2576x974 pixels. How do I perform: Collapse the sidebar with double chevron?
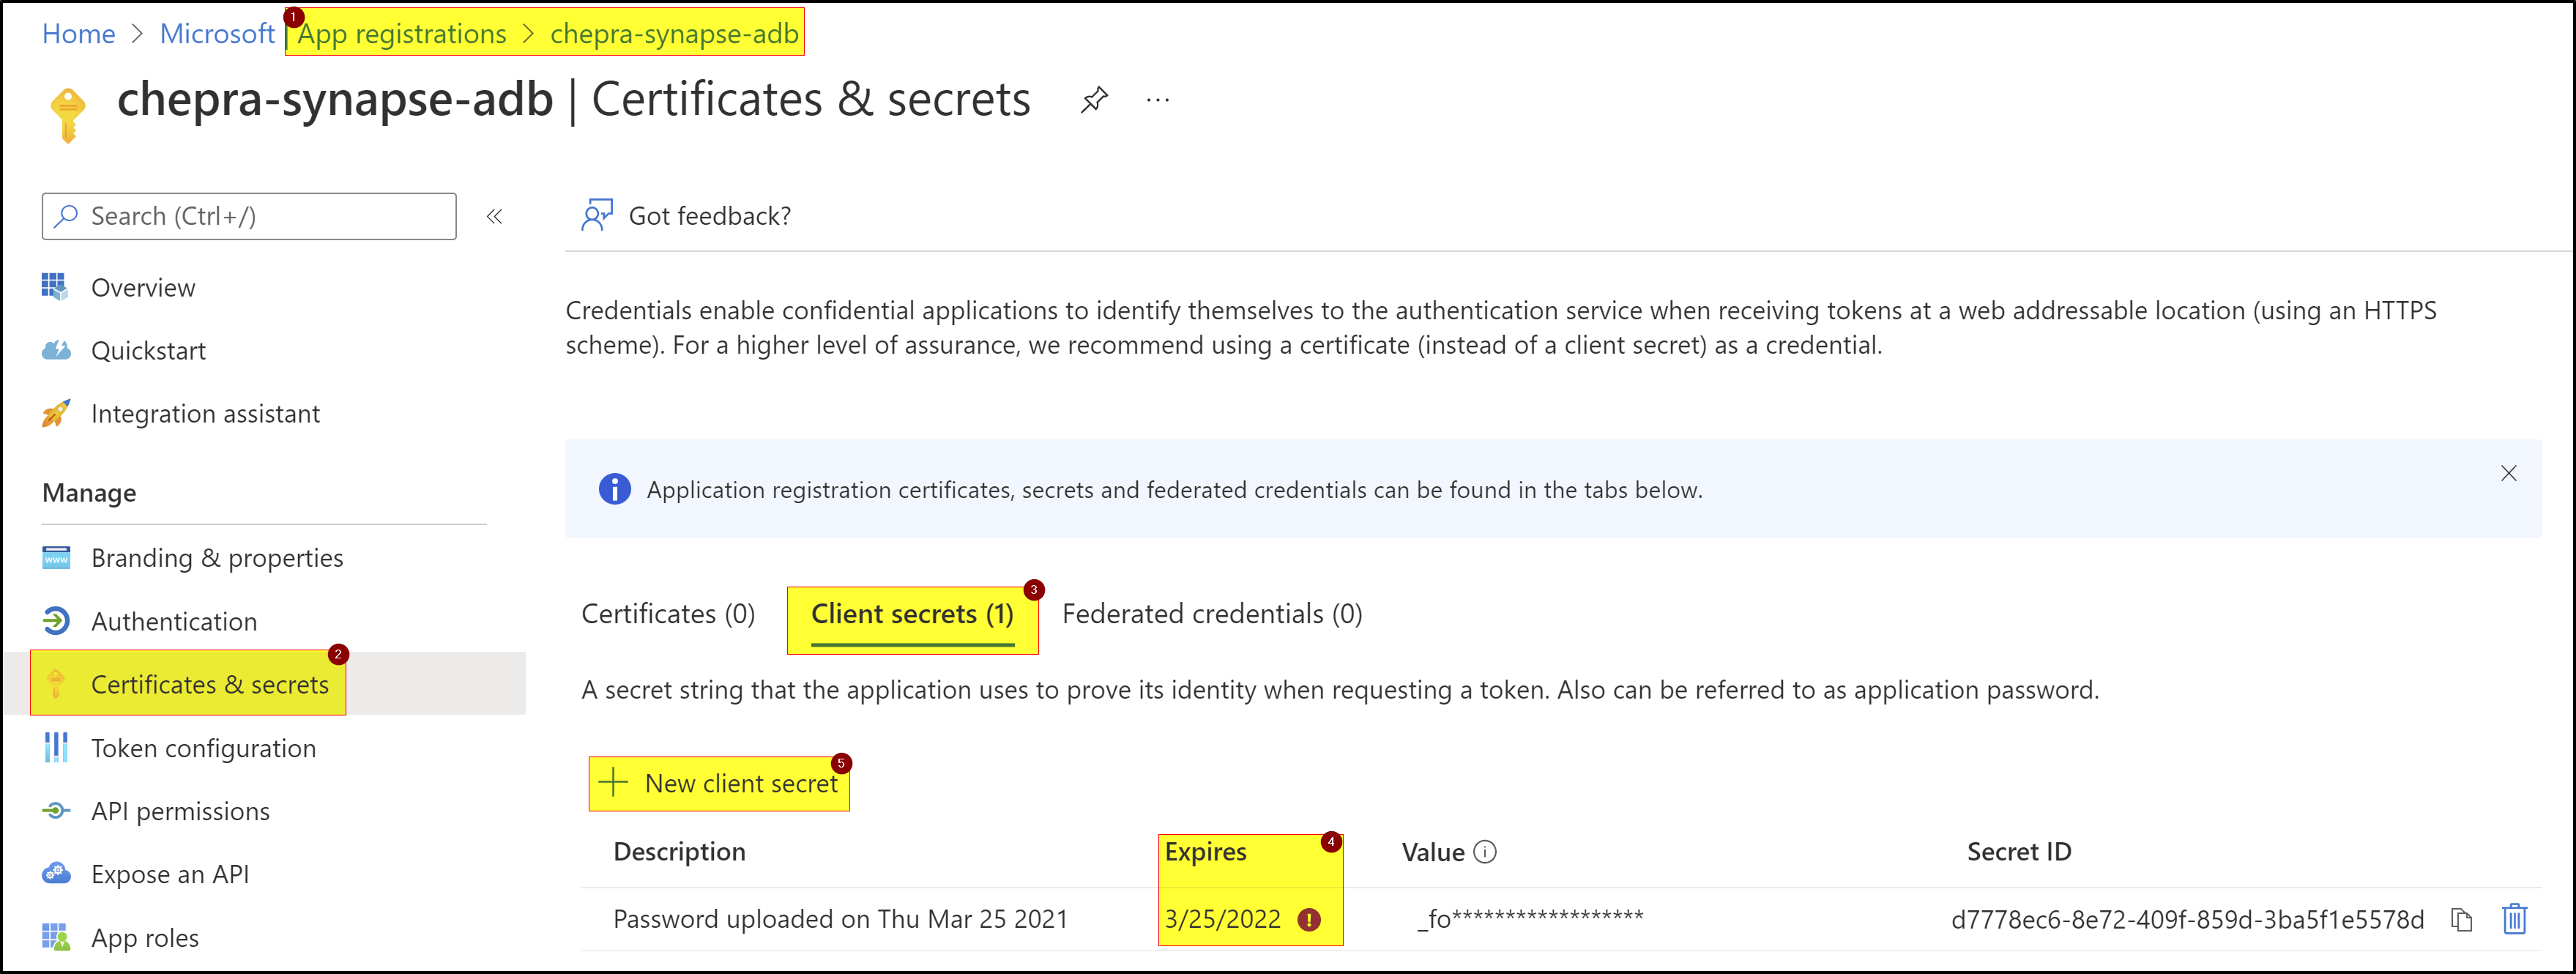pos(494,216)
